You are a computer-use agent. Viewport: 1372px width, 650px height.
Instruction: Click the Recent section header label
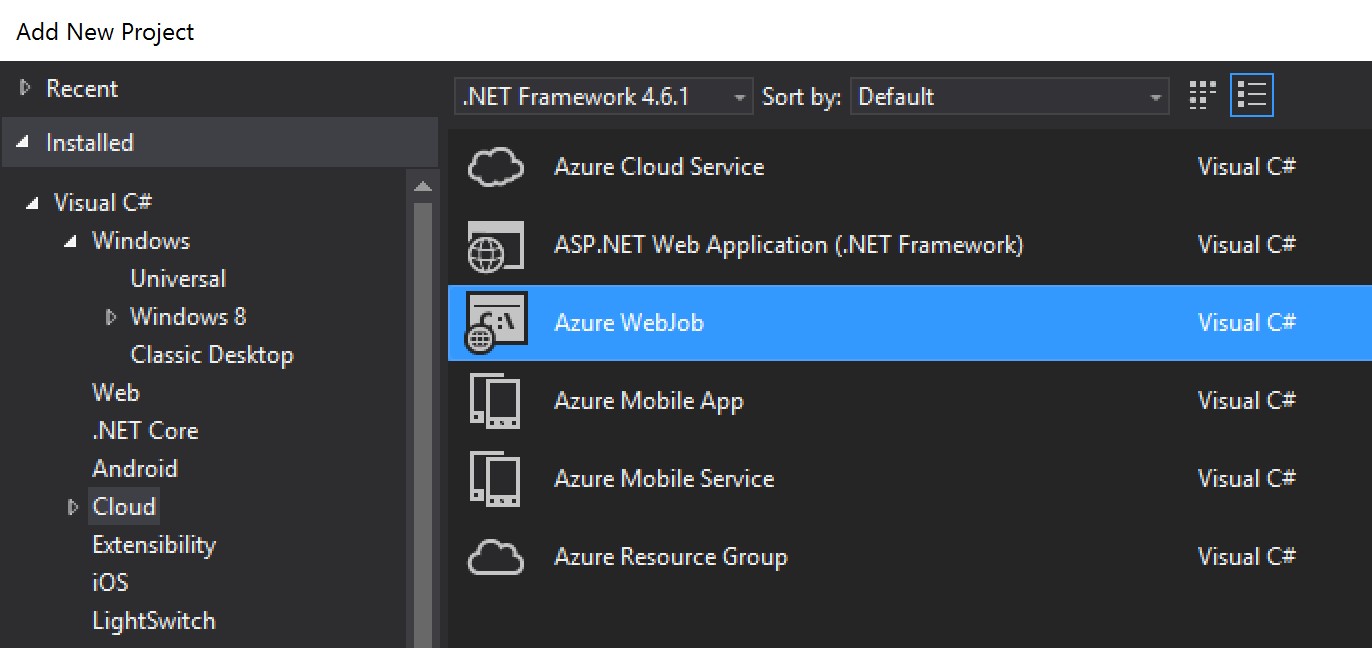82,89
